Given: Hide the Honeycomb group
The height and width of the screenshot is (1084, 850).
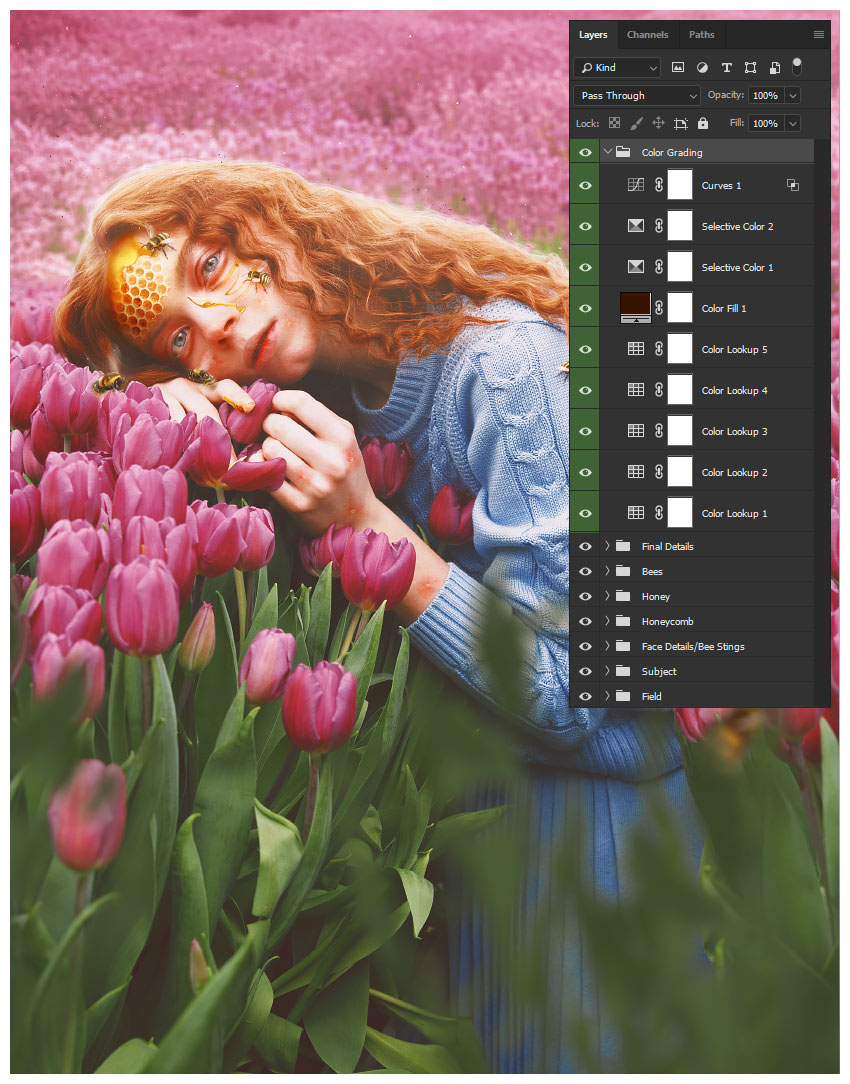Looking at the screenshot, I should point(585,622).
